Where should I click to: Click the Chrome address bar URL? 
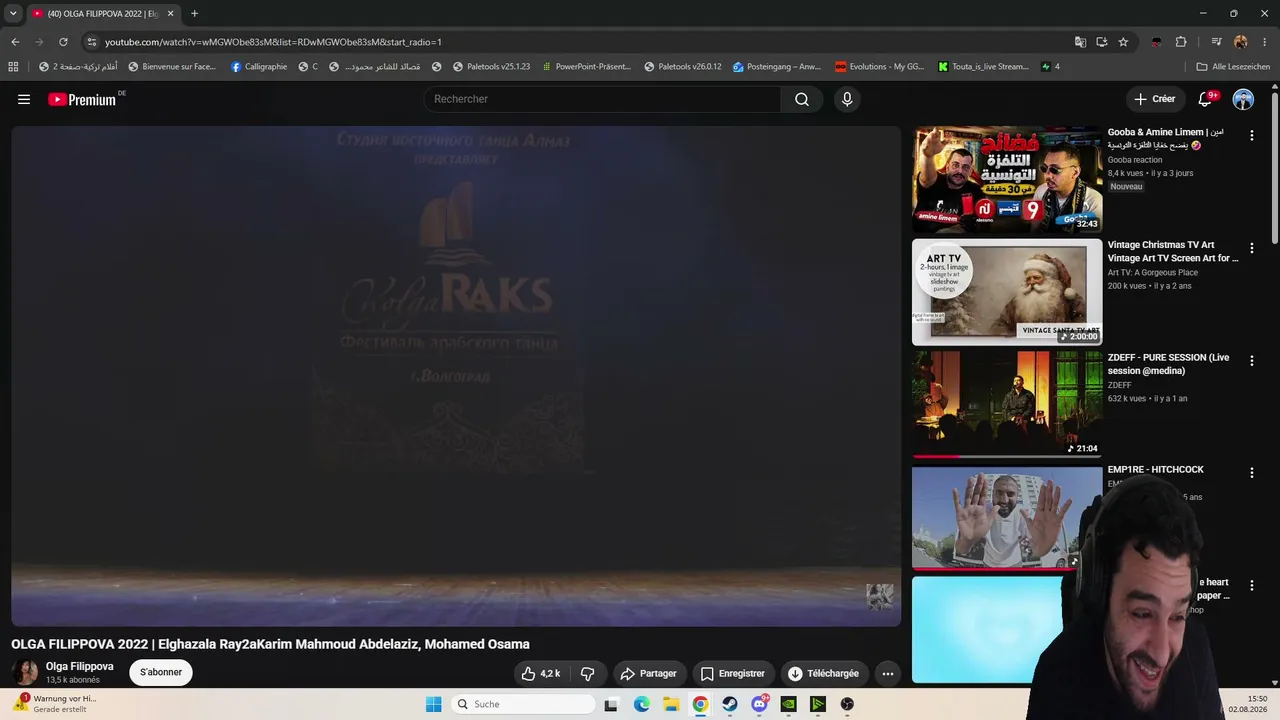click(x=273, y=42)
